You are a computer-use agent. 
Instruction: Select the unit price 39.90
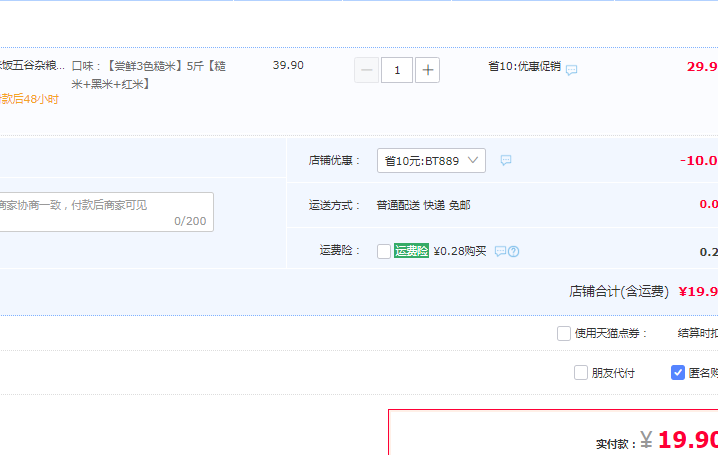288,65
